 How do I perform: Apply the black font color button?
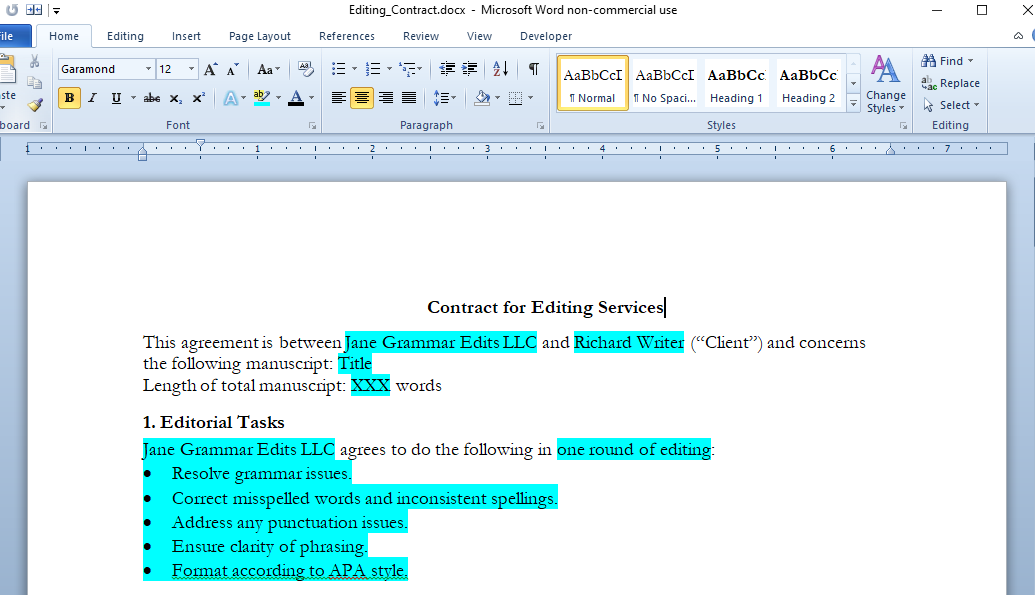pos(296,98)
